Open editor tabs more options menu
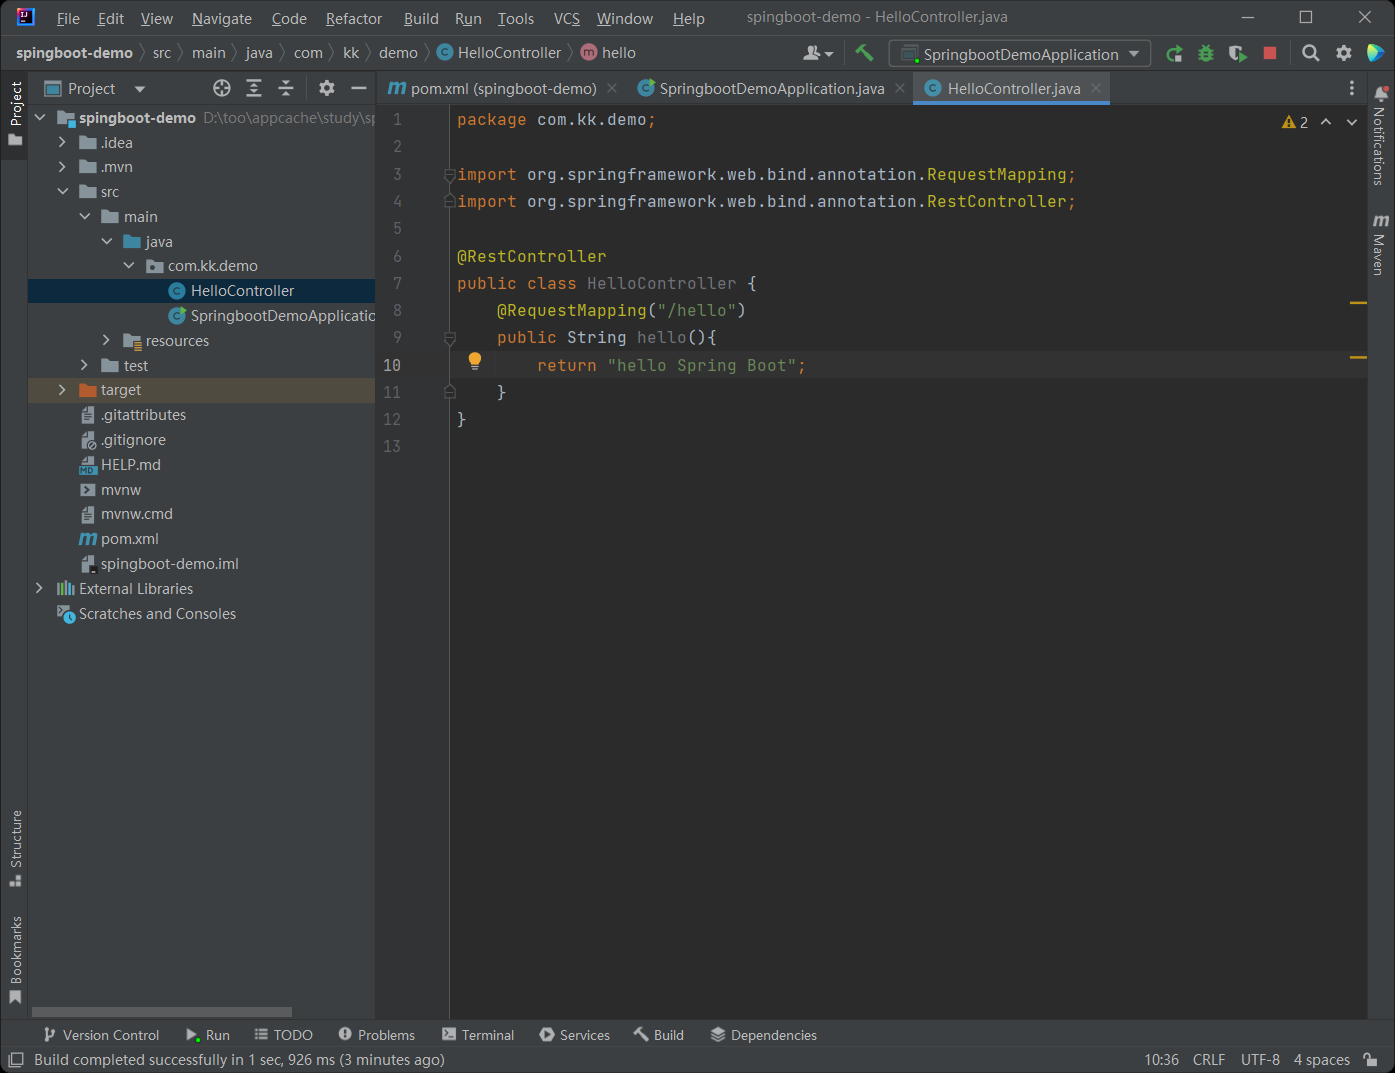The image size is (1395, 1073). pyautogui.click(x=1352, y=88)
